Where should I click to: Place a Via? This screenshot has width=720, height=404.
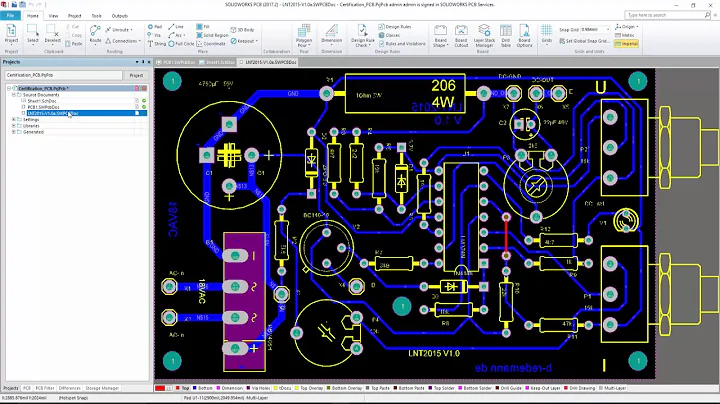click(154, 35)
